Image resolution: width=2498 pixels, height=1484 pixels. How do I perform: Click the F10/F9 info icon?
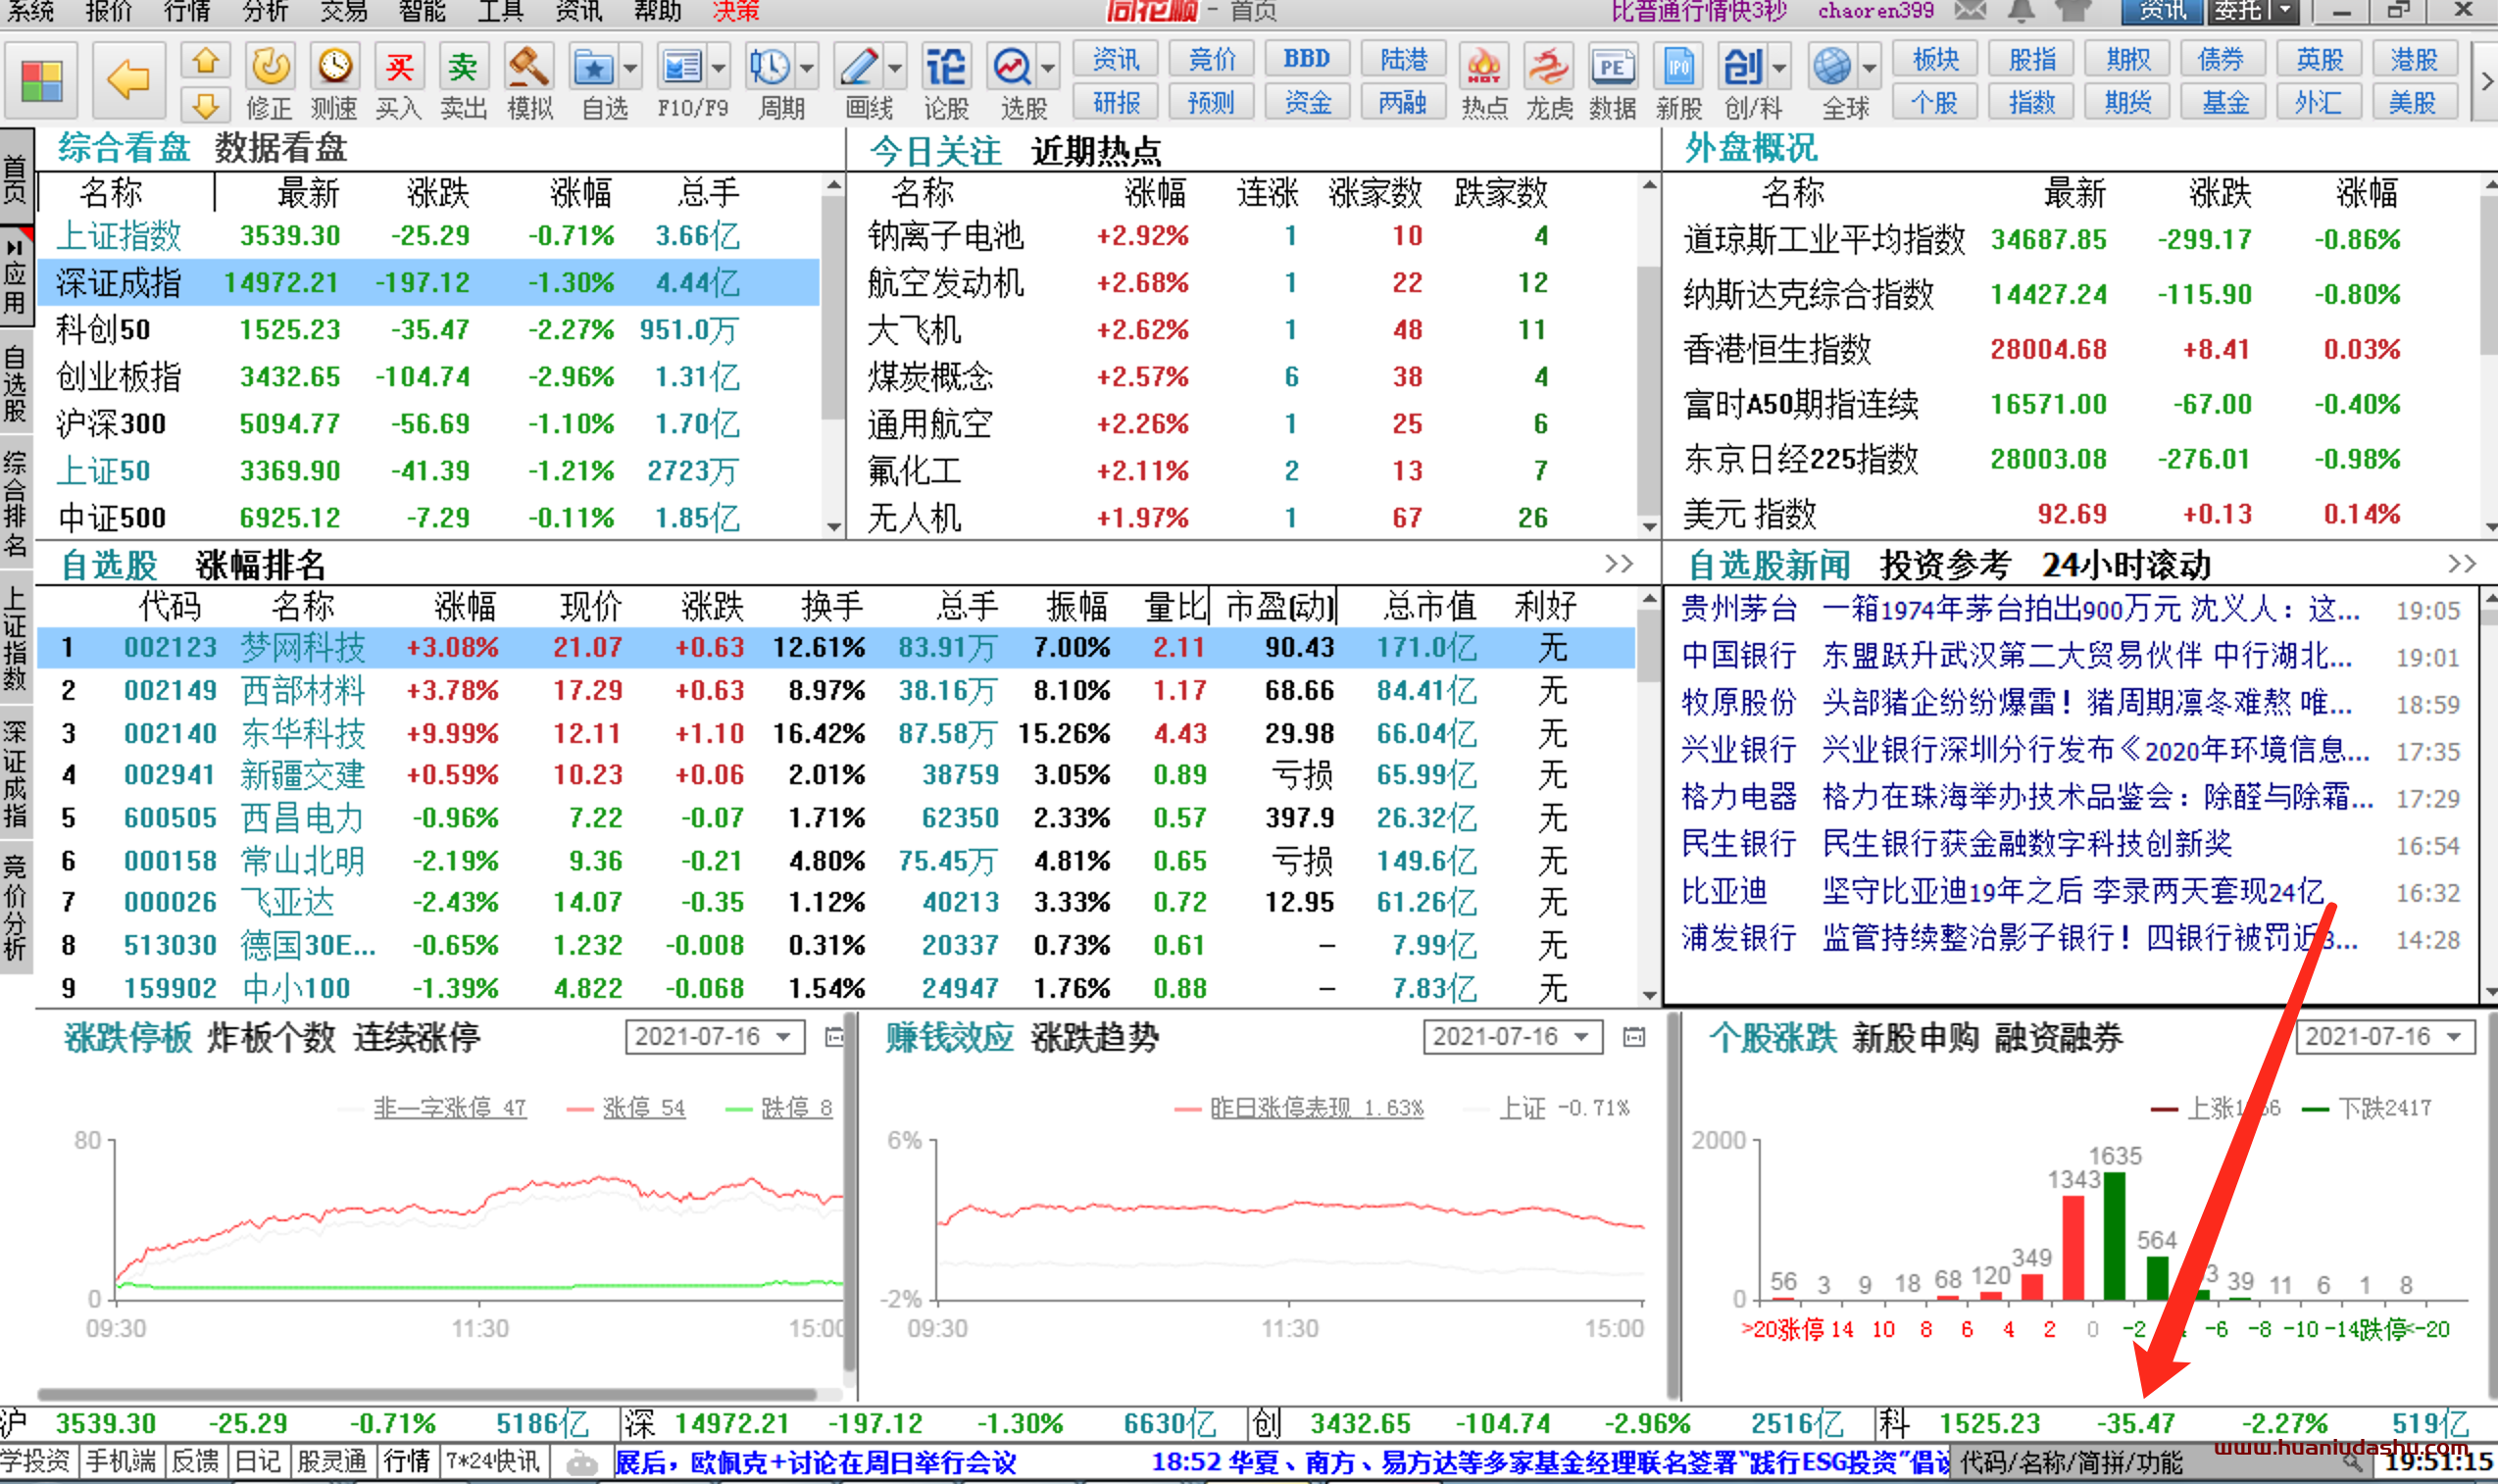682,68
